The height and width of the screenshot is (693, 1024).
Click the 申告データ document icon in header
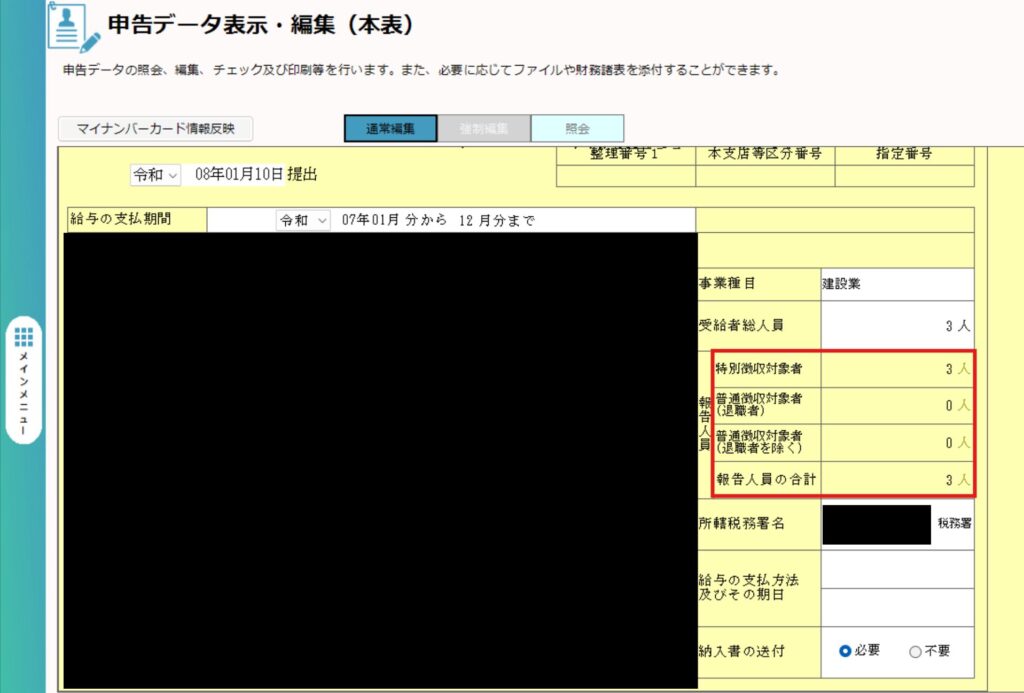pyautogui.click(x=74, y=29)
